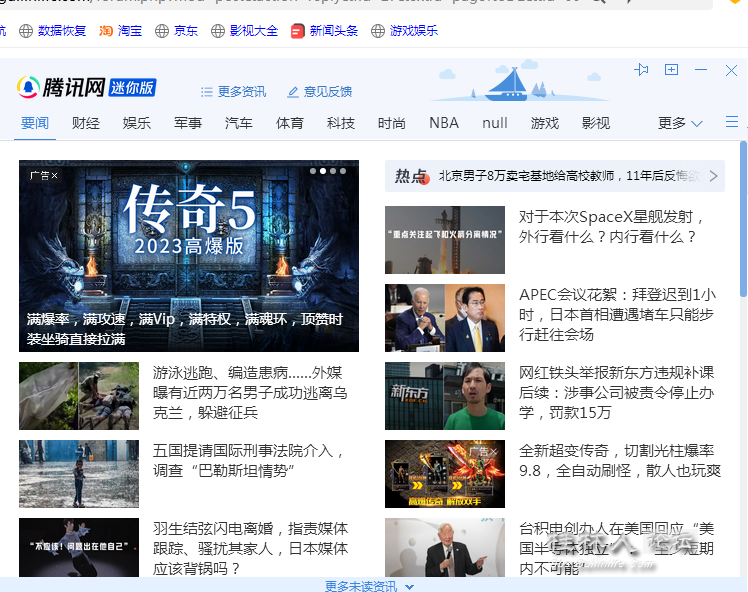Switch to the 体育 tab
The width and height of the screenshot is (748, 592).
pyautogui.click(x=290, y=123)
